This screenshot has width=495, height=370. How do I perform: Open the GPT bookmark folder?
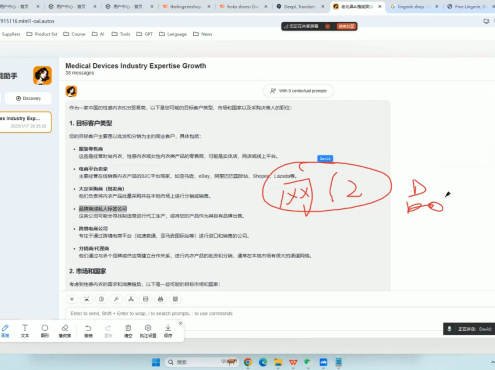point(144,34)
